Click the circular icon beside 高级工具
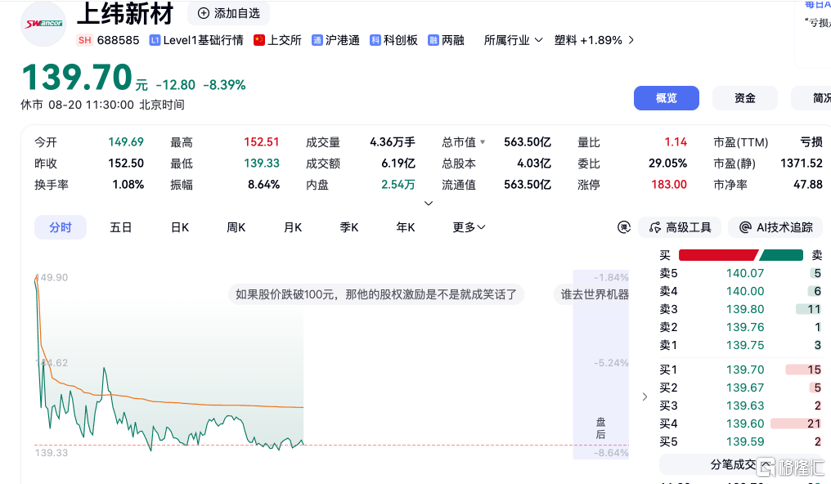This screenshot has height=484, width=831. click(624, 227)
